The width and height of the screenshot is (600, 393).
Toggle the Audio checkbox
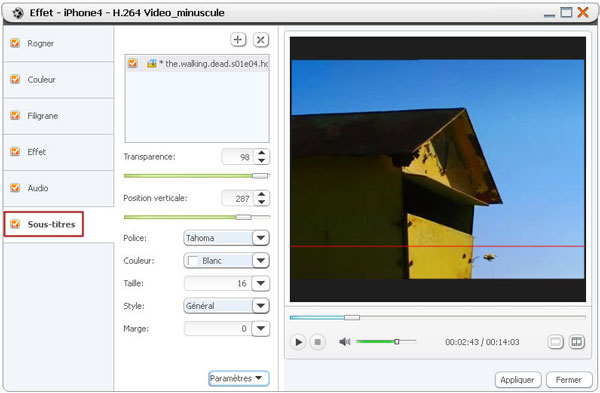pos(15,188)
